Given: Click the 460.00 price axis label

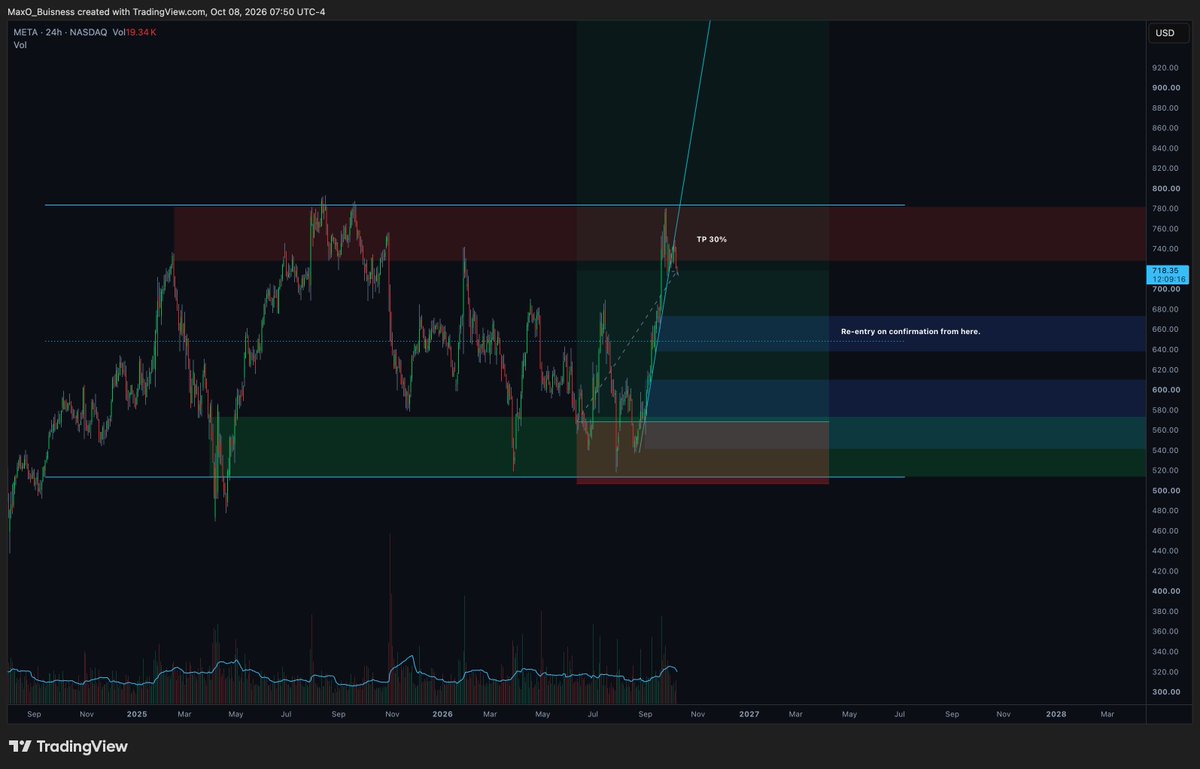Looking at the screenshot, I should point(1165,531).
